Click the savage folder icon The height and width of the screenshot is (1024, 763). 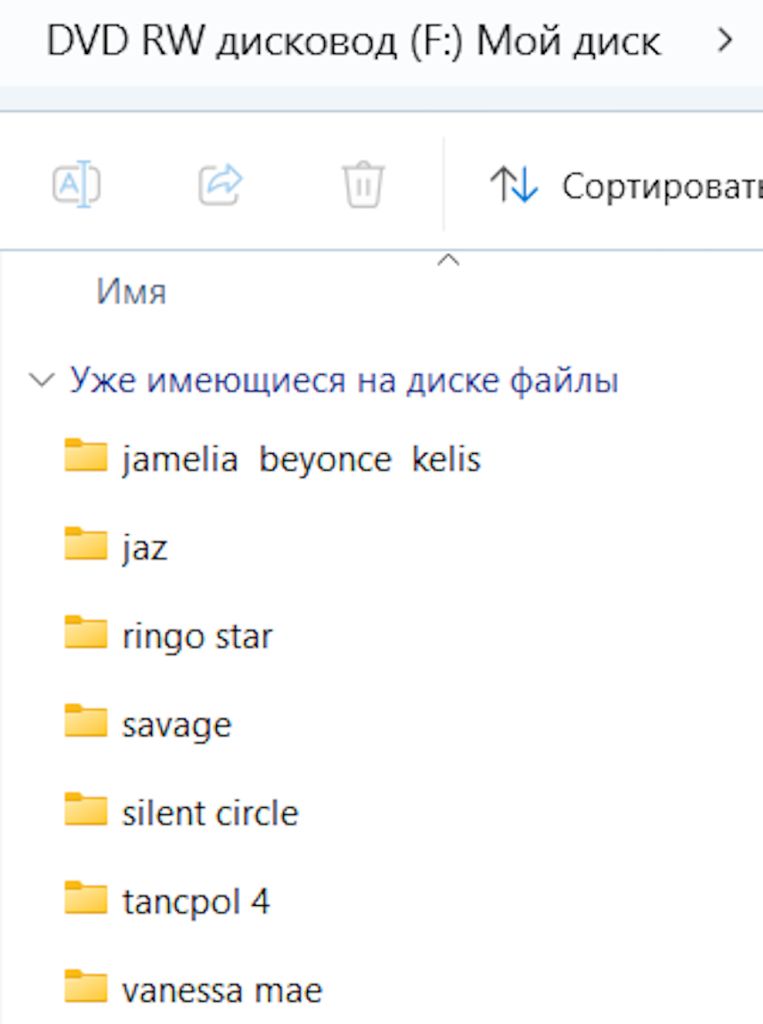[x=86, y=720]
